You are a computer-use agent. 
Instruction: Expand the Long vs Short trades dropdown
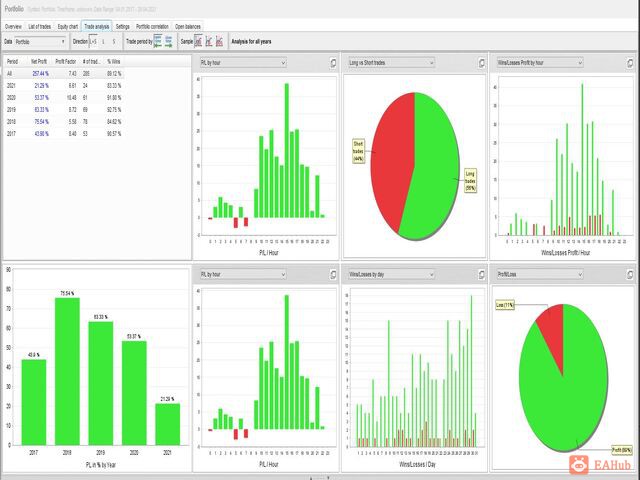[391, 63]
